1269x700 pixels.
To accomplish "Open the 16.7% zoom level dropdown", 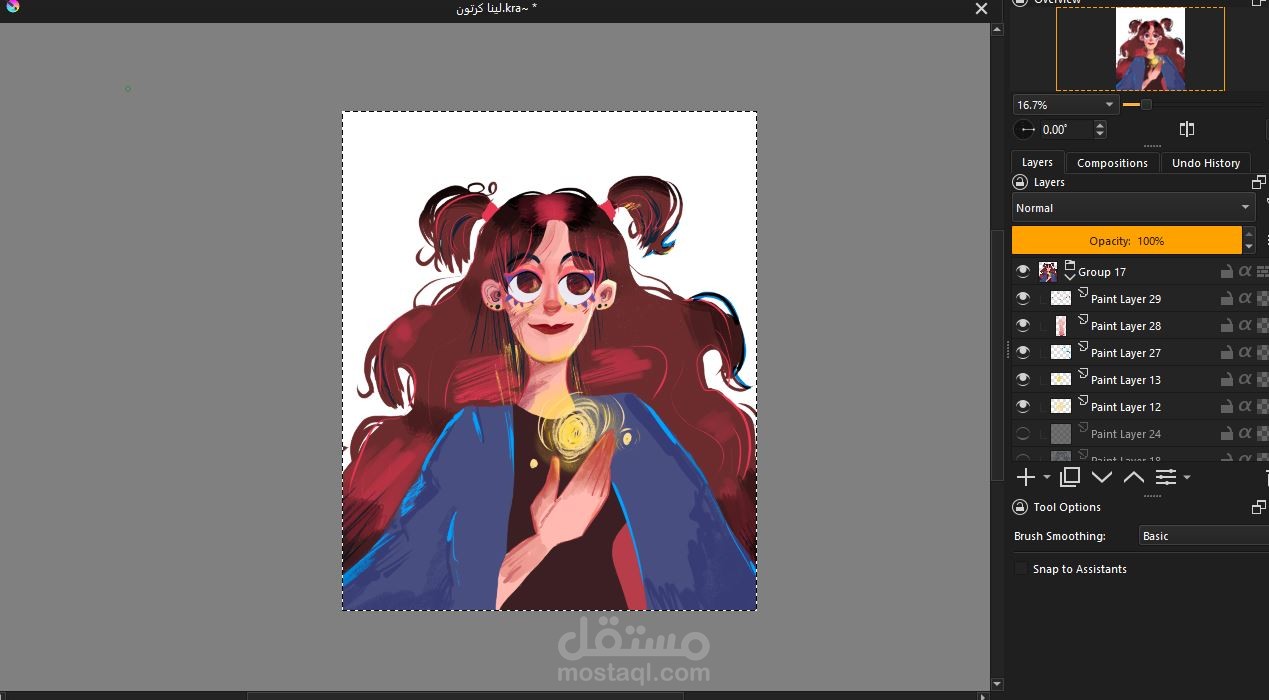I will pyautogui.click(x=1065, y=105).
